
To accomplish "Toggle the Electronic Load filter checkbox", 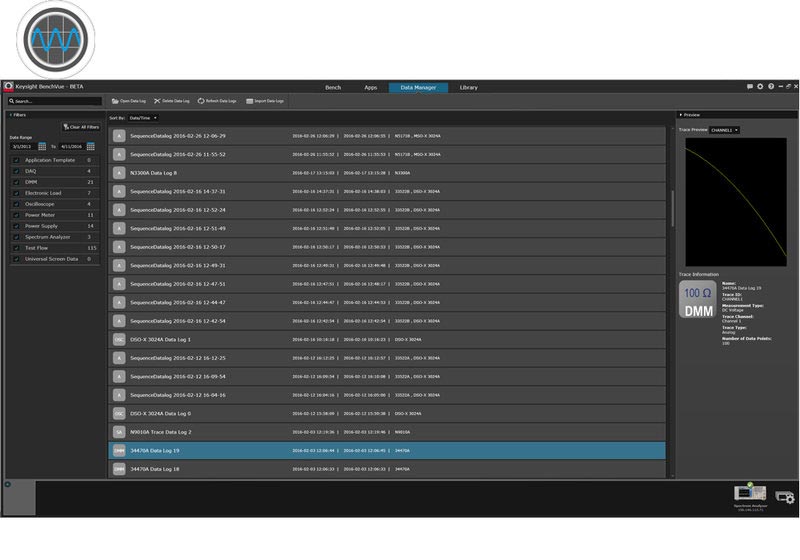I will [16, 193].
